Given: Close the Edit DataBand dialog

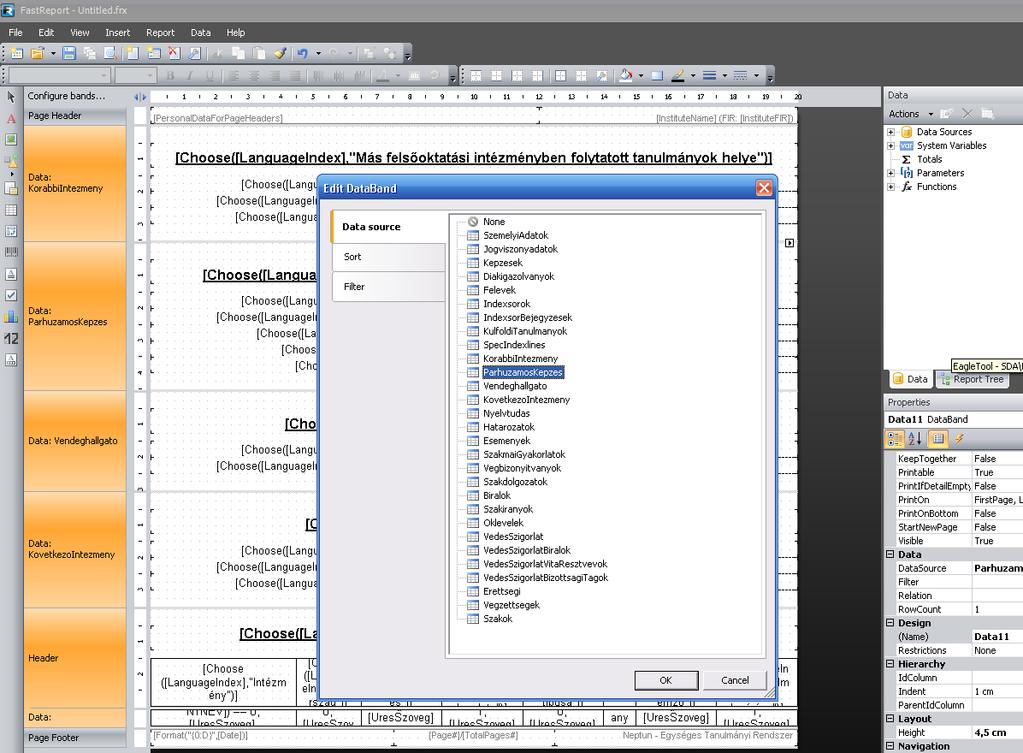Looking at the screenshot, I should pyautogui.click(x=764, y=189).
